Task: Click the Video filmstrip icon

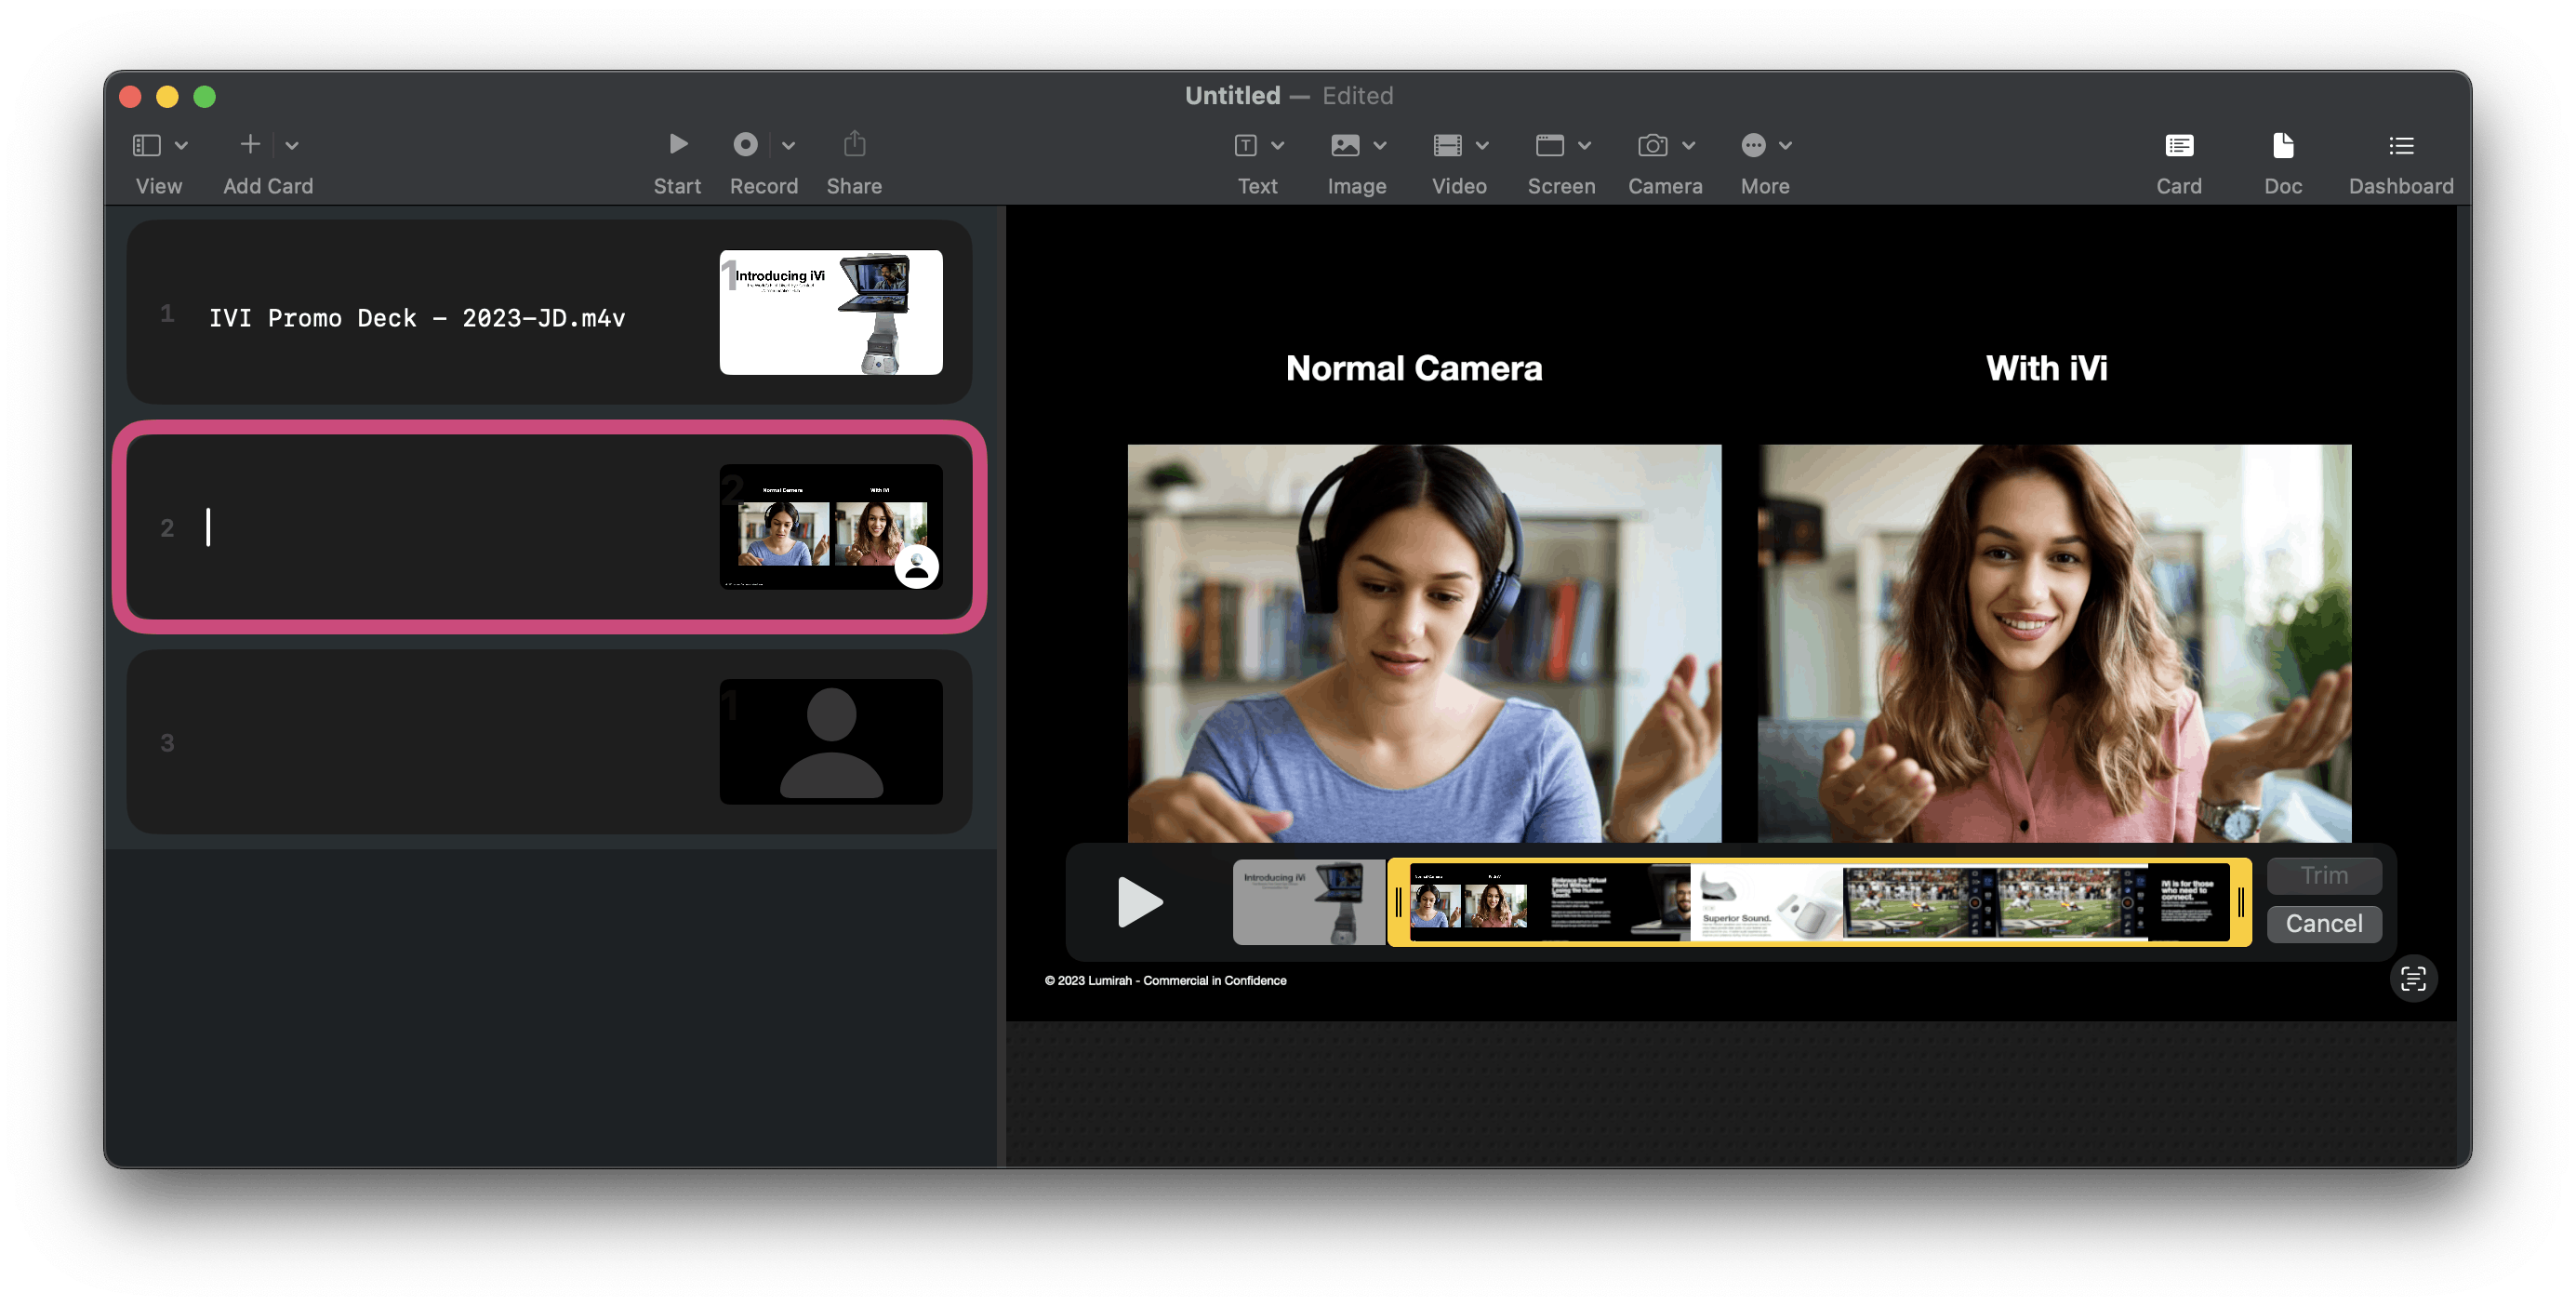Action: pos(1448,146)
